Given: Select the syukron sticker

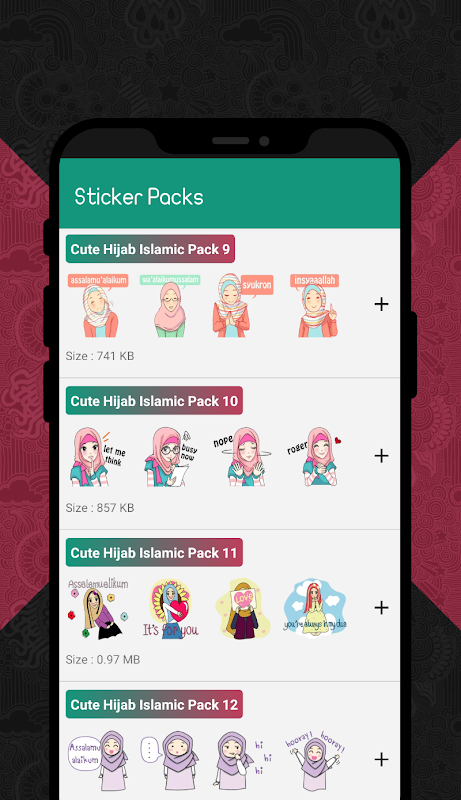Looking at the screenshot, I should point(242,305).
